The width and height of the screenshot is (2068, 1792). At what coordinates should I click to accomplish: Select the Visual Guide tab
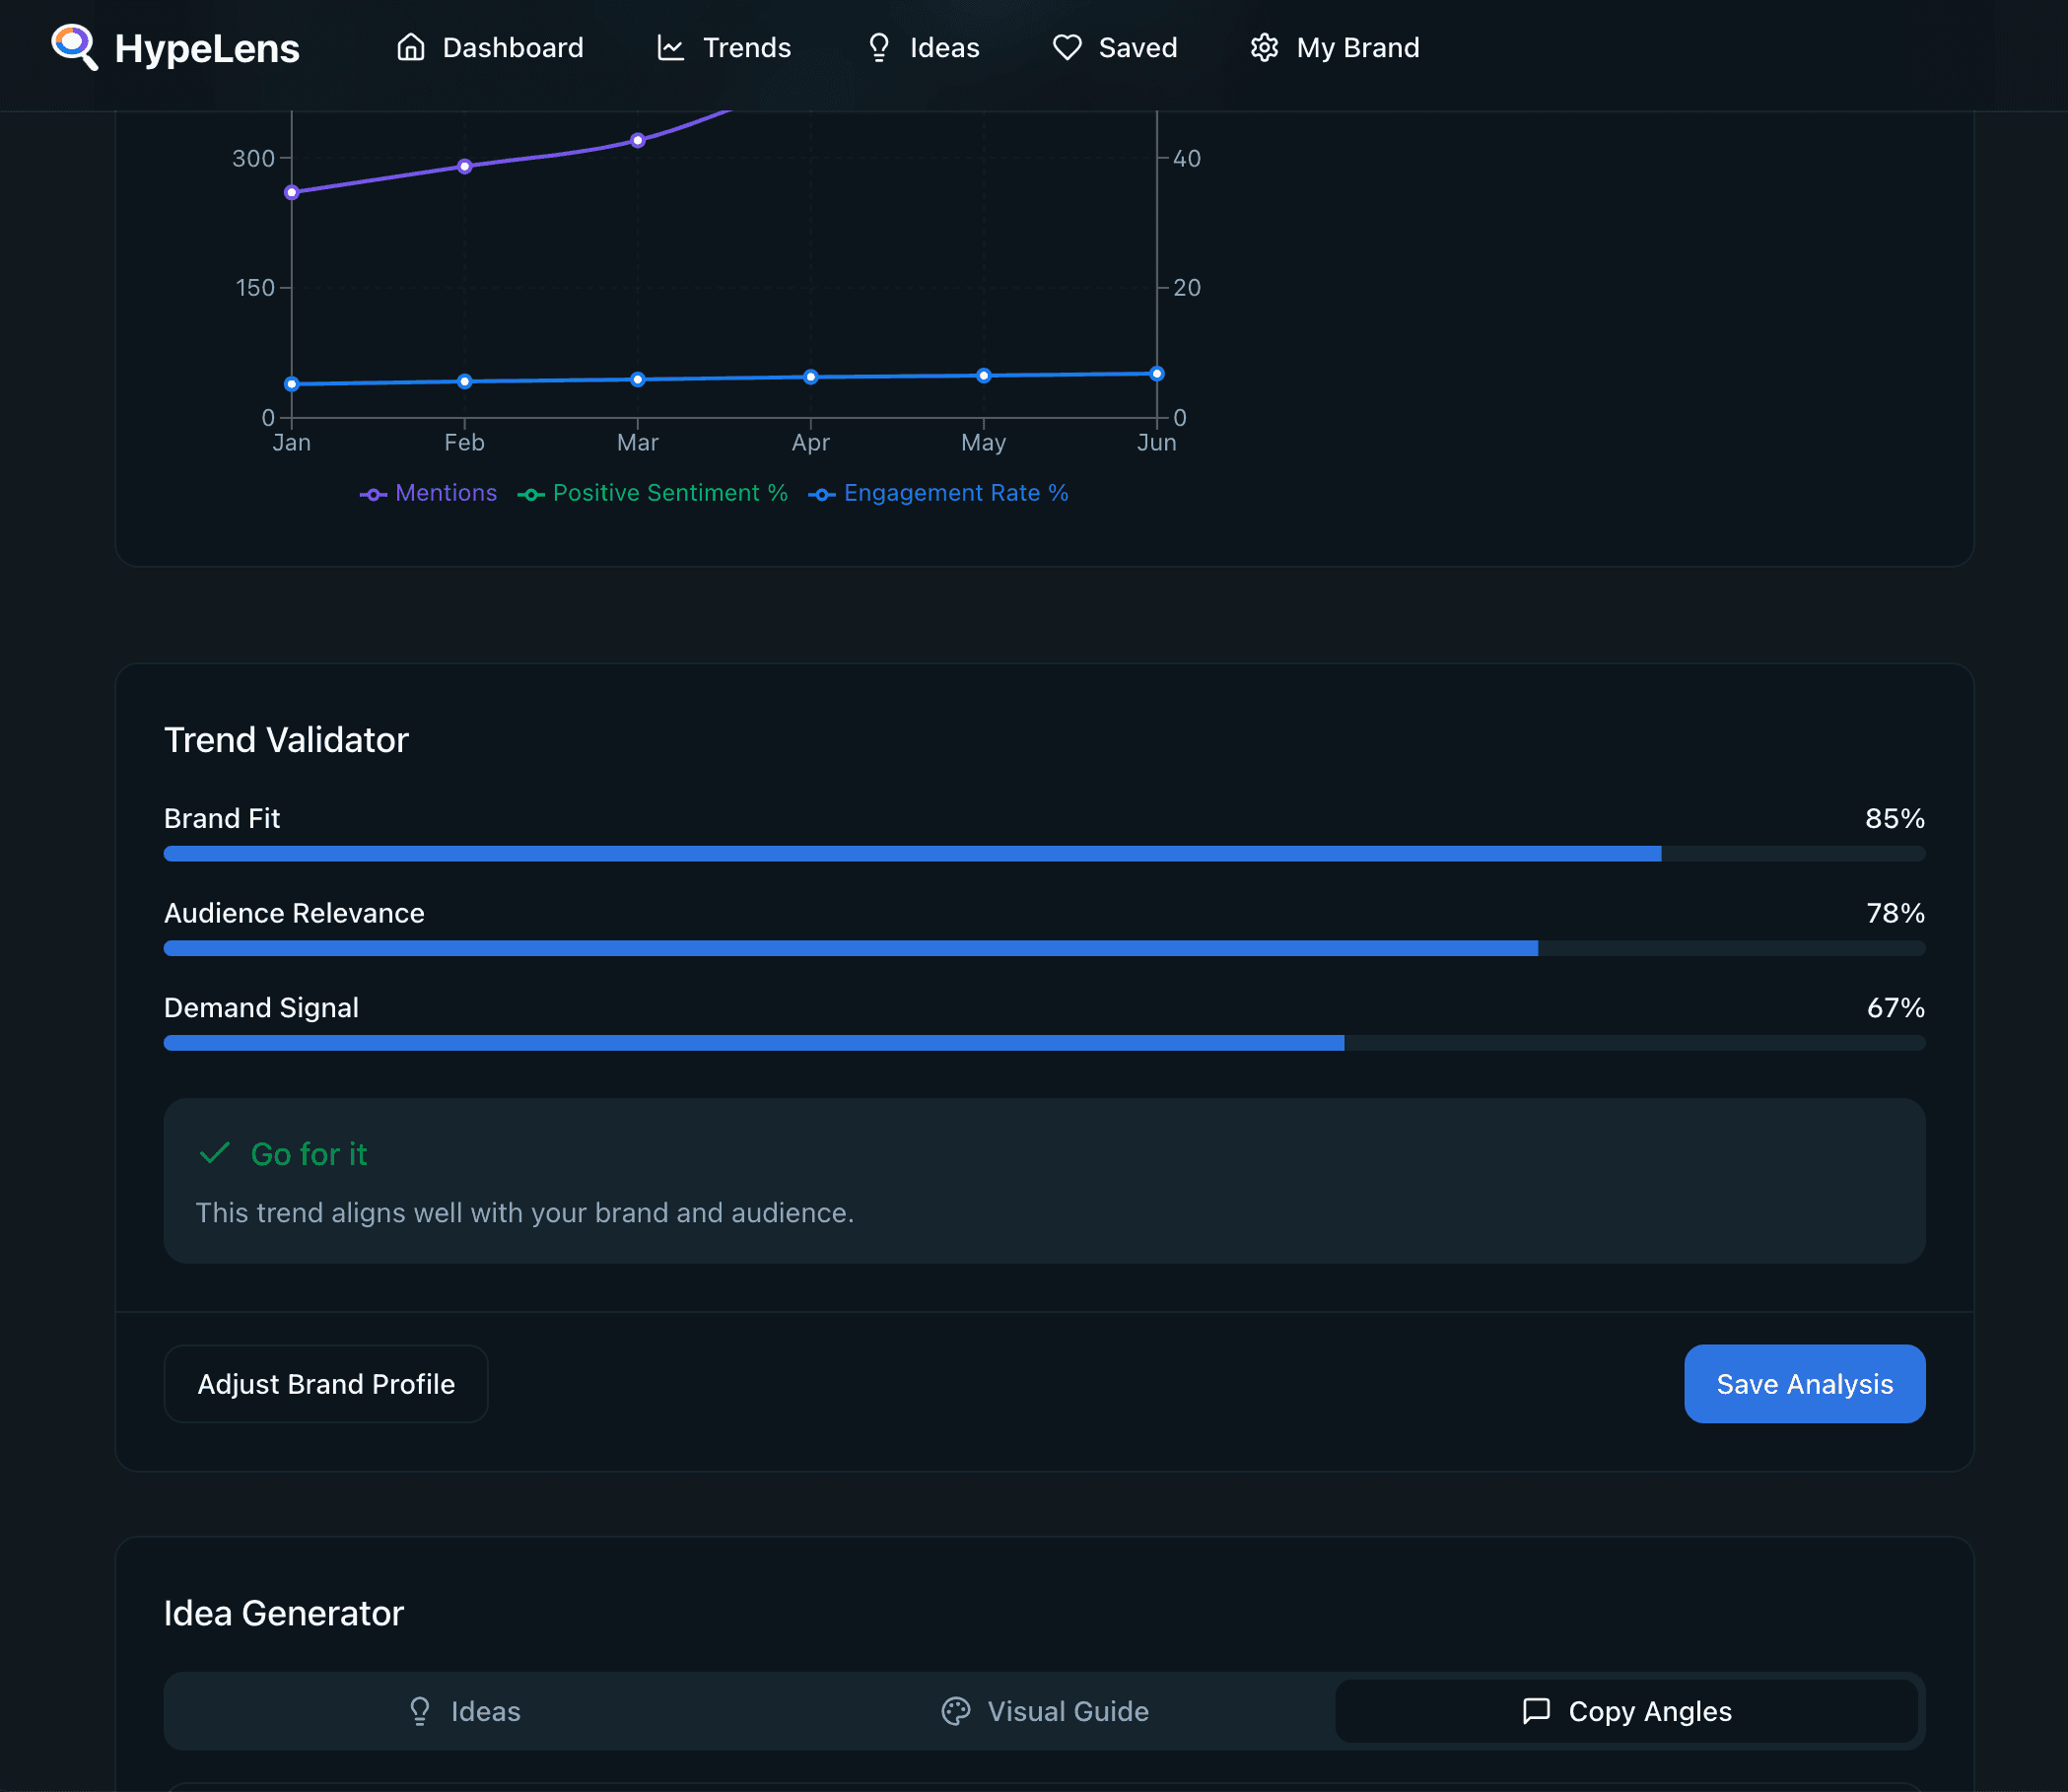click(1045, 1711)
